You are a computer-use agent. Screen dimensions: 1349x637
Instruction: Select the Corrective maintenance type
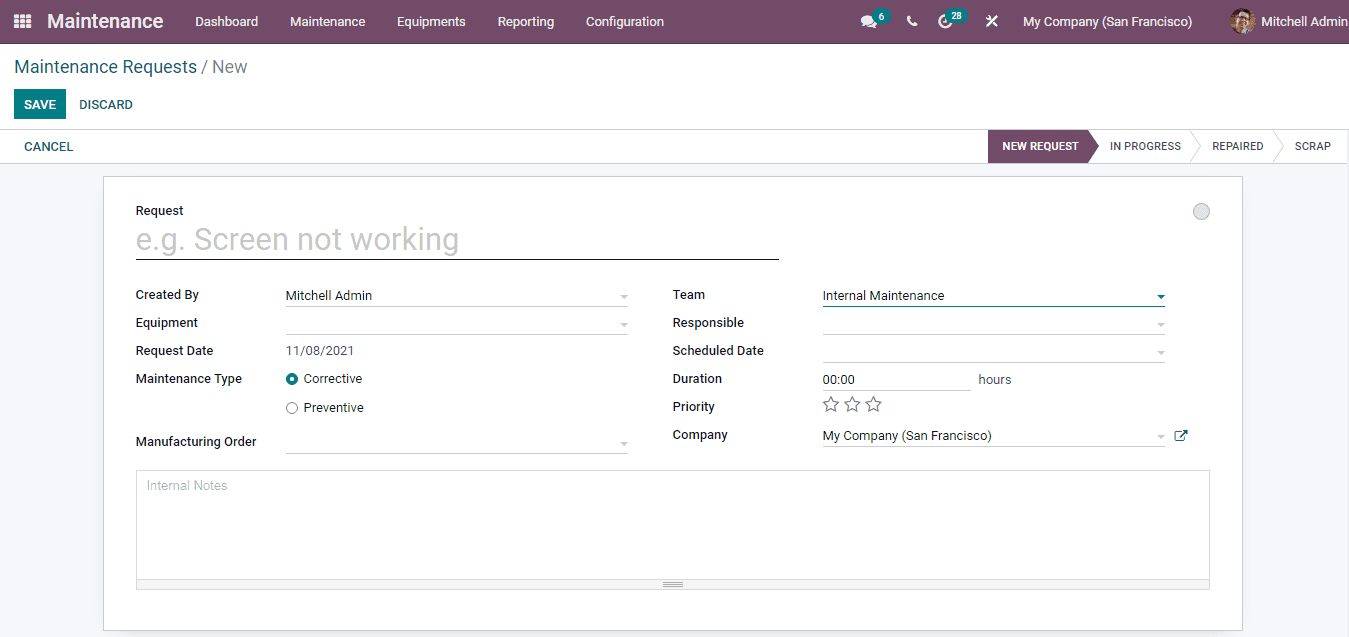click(x=291, y=379)
